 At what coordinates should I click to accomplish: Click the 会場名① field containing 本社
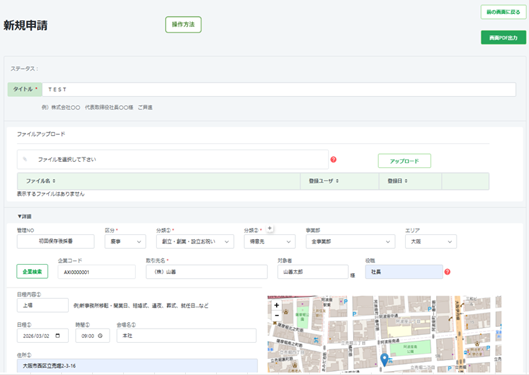point(187,336)
